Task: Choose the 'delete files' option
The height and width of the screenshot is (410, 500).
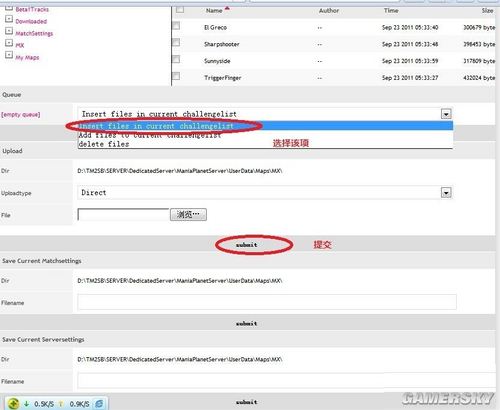Action: point(265,144)
